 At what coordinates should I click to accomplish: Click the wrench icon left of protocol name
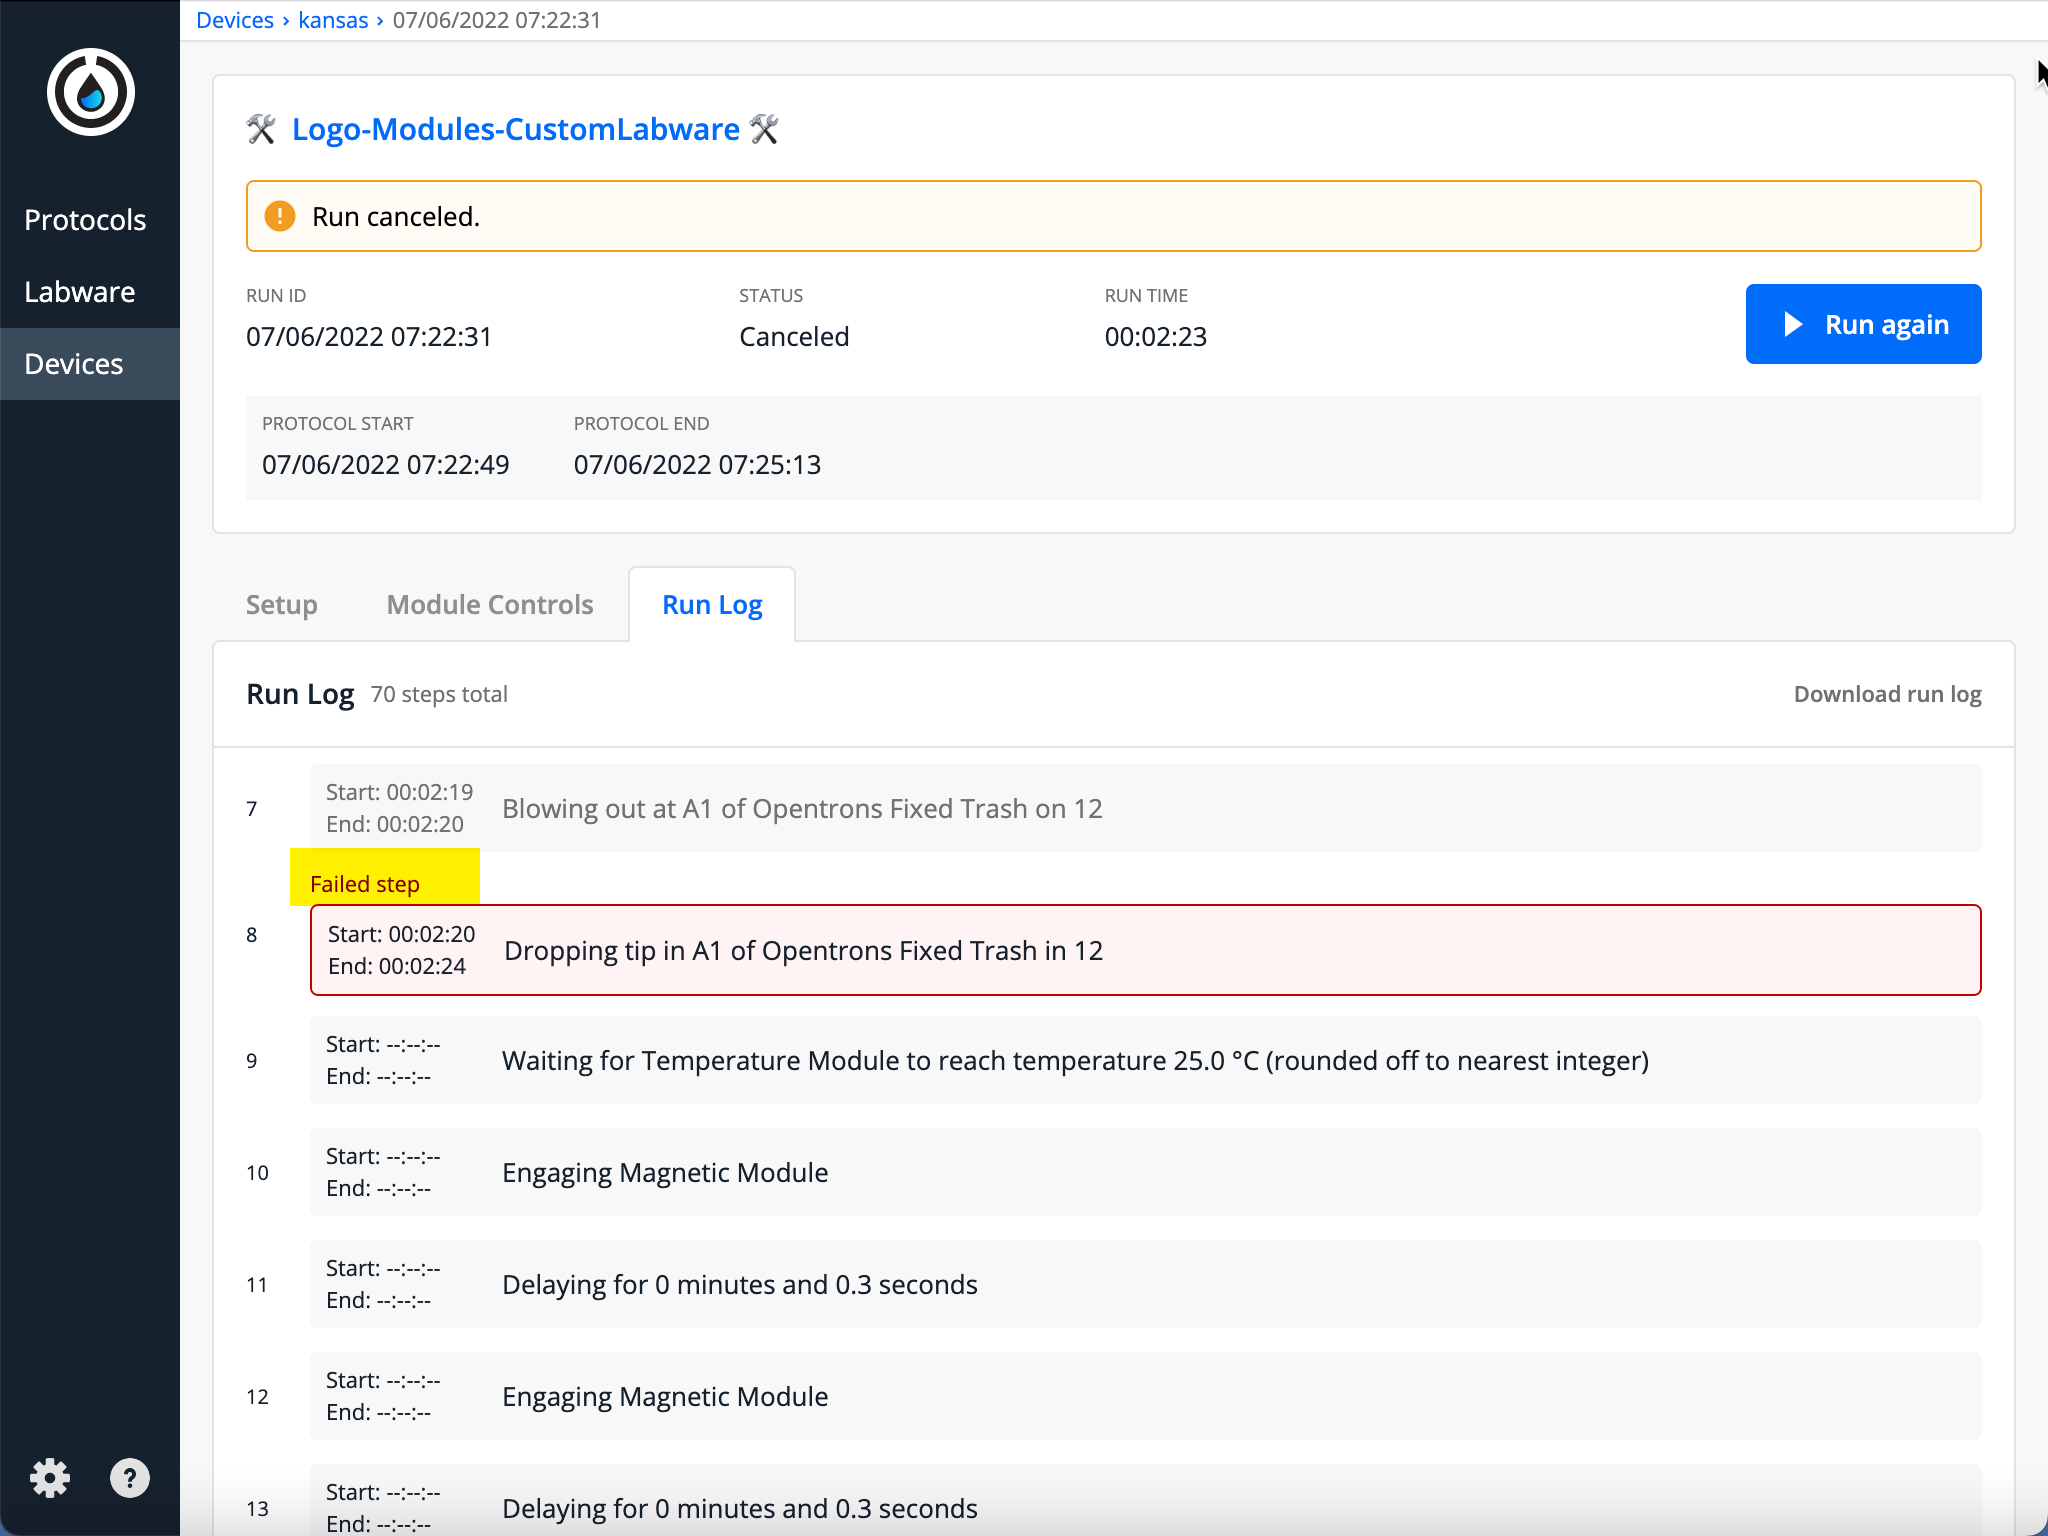[x=262, y=129]
